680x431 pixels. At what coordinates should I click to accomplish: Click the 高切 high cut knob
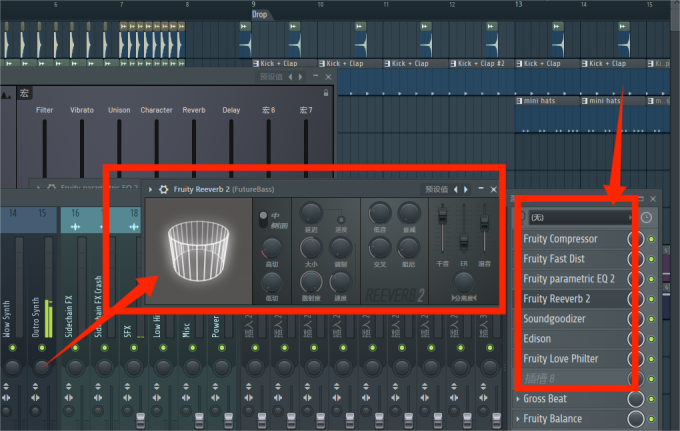point(272,248)
